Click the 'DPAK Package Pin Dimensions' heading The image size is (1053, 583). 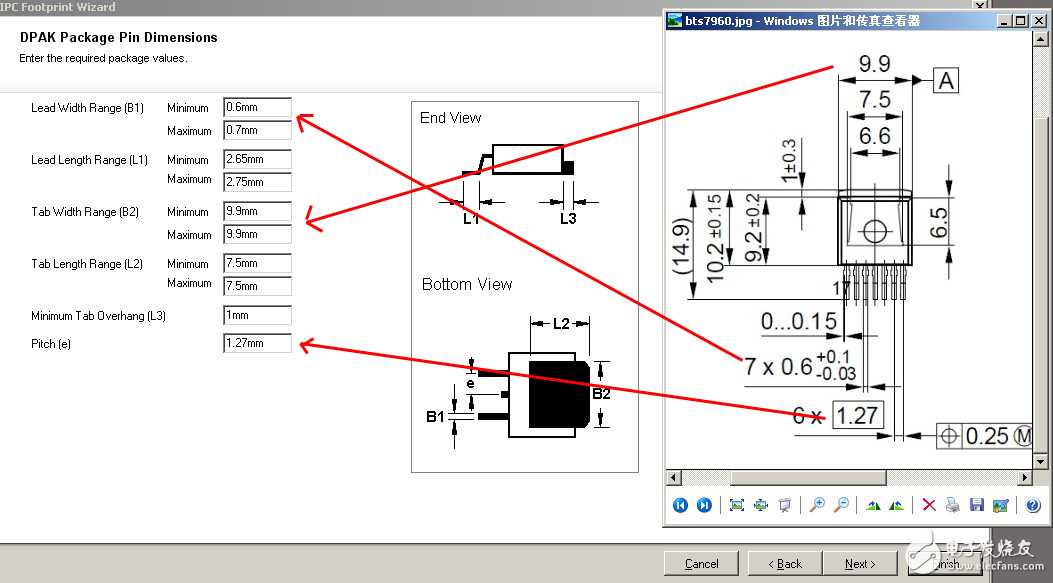pos(119,38)
